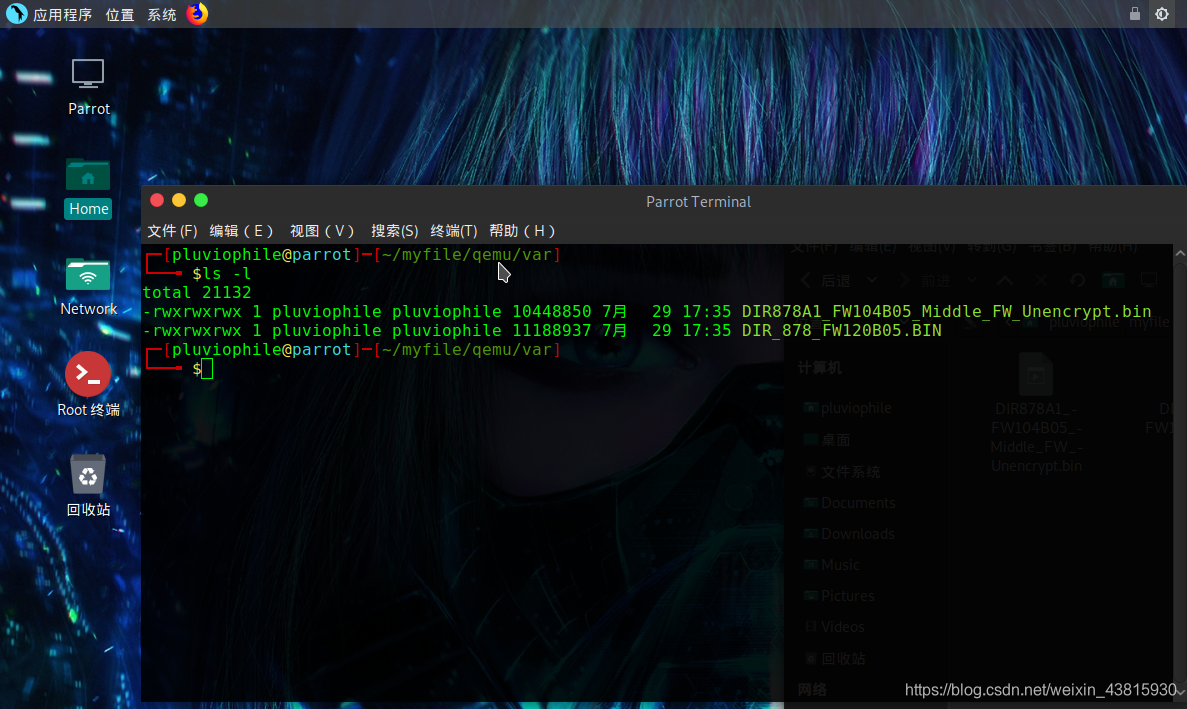Launch Firefox from the top panel
Screen dimensions: 1187x709
(x=198, y=14)
